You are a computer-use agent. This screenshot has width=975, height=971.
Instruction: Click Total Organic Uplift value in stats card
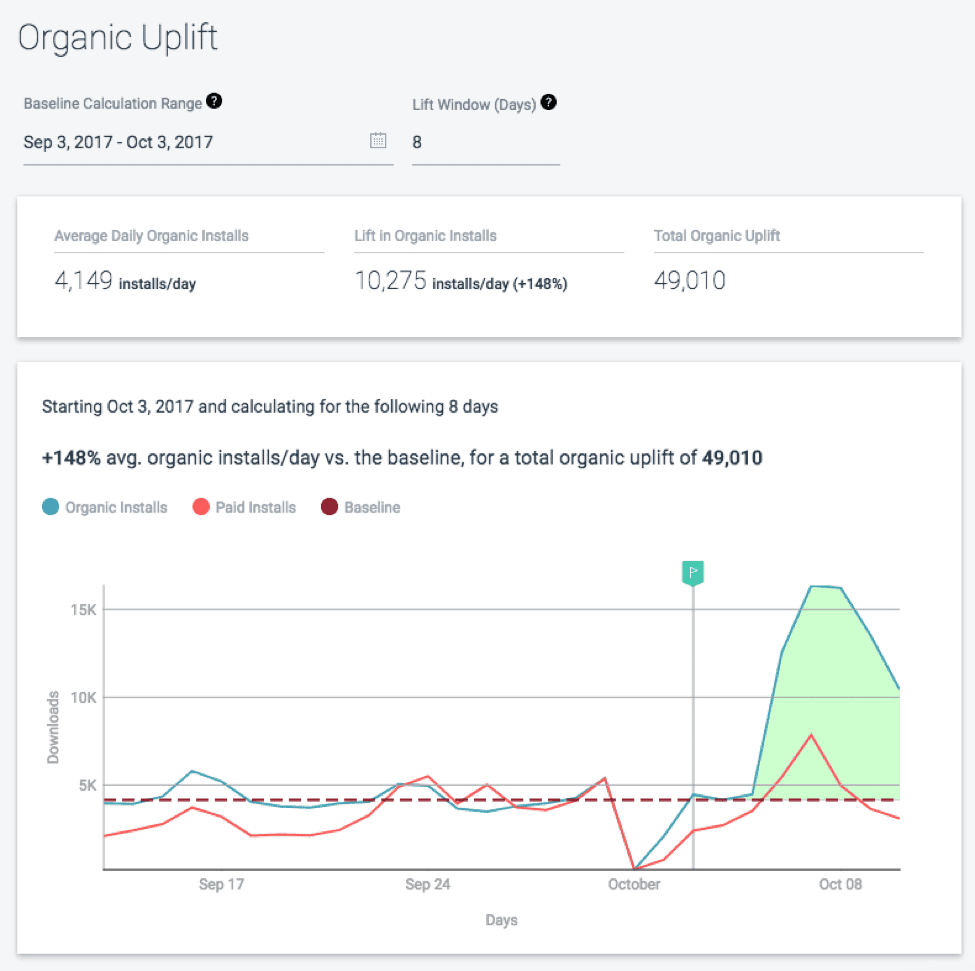pos(690,282)
